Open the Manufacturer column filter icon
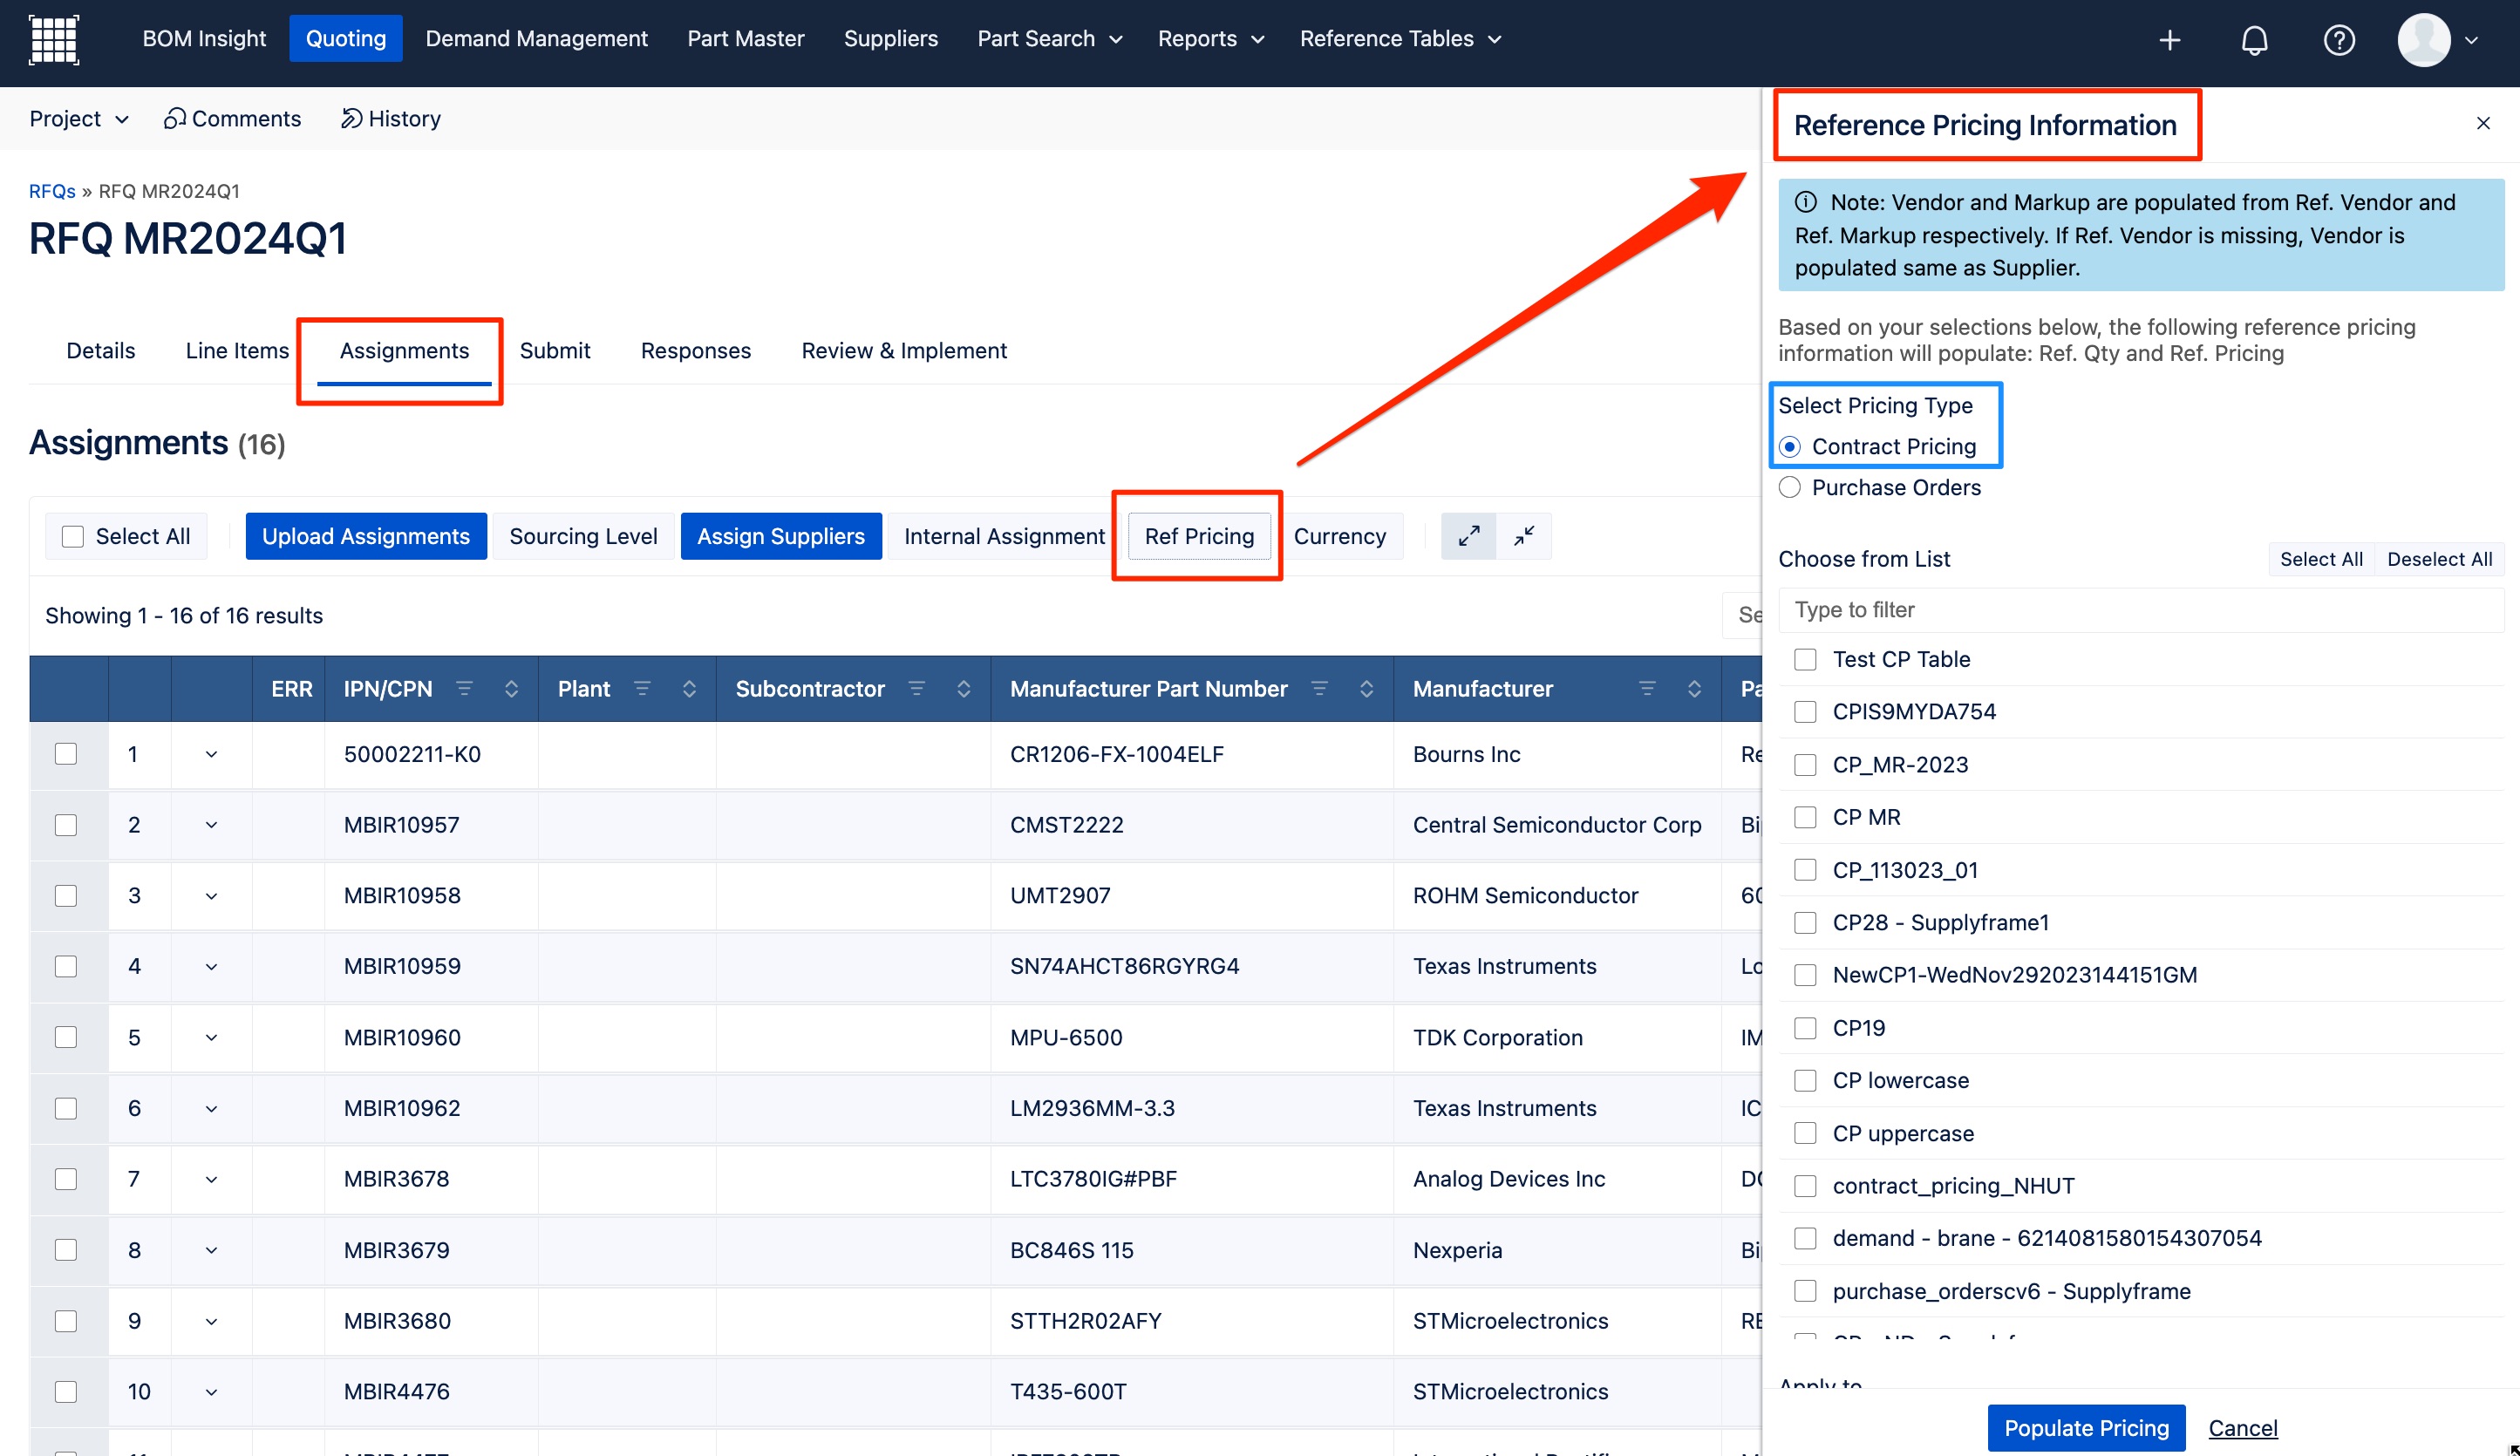This screenshot has height=1456, width=2520. point(1647,688)
